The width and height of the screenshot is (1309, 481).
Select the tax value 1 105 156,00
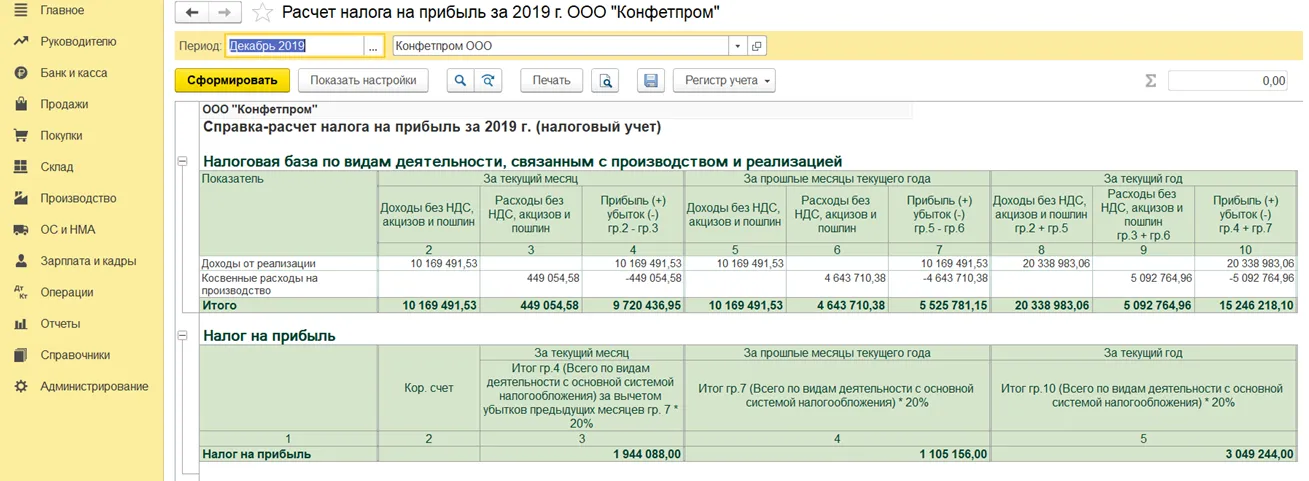[x=837, y=454]
